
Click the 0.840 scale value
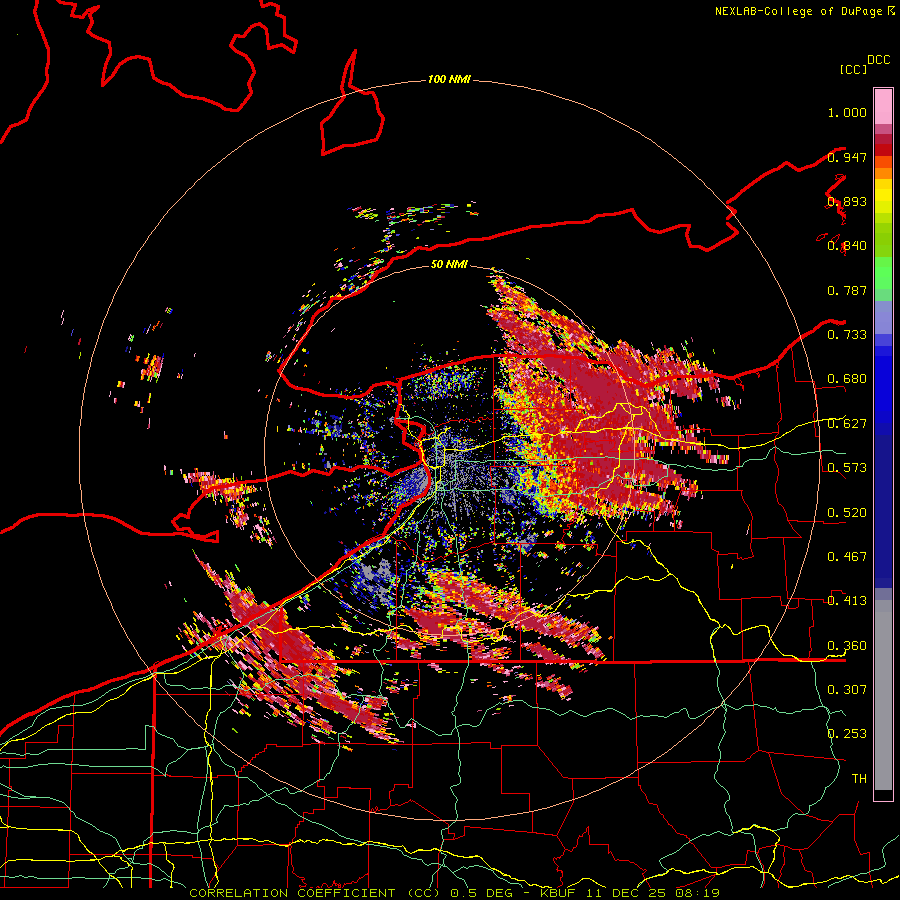[x=847, y=246]
